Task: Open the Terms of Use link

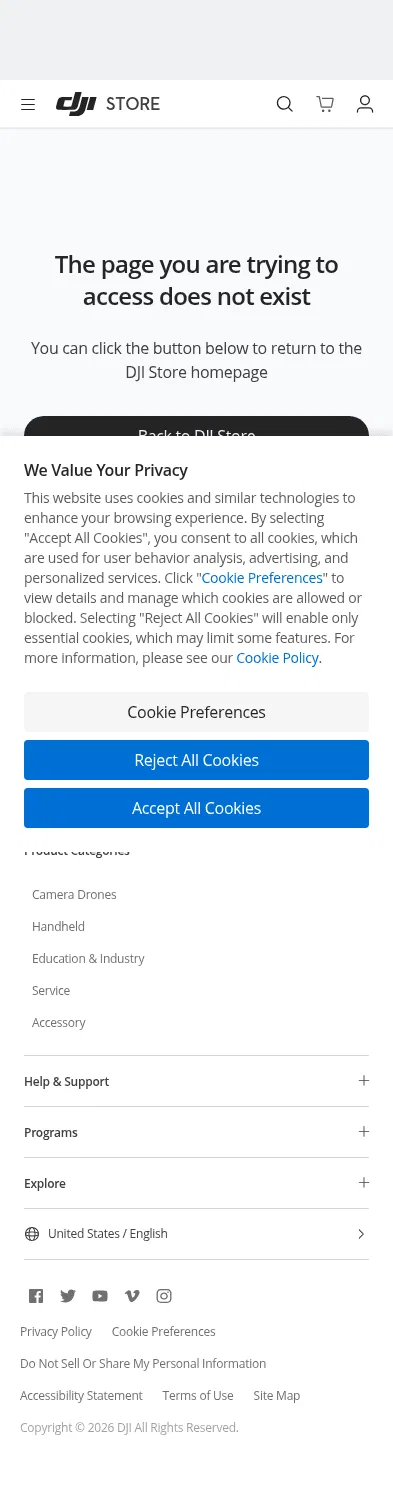Action: point(198,1395)
